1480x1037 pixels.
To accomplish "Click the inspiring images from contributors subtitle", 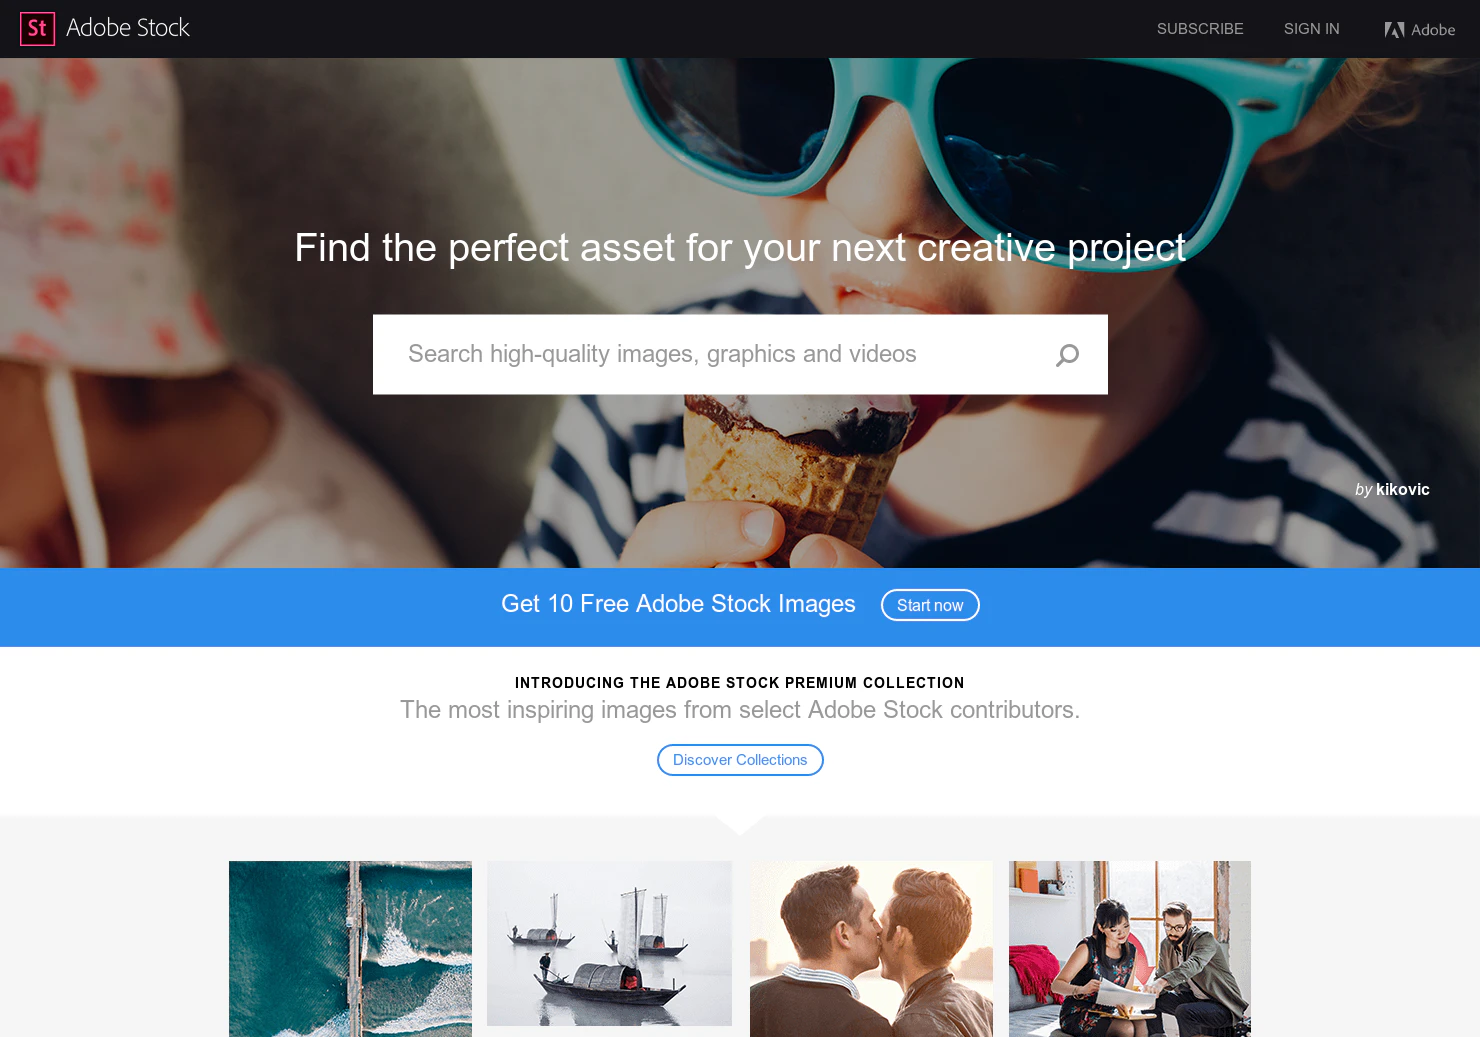I will (x=740, y=710).
